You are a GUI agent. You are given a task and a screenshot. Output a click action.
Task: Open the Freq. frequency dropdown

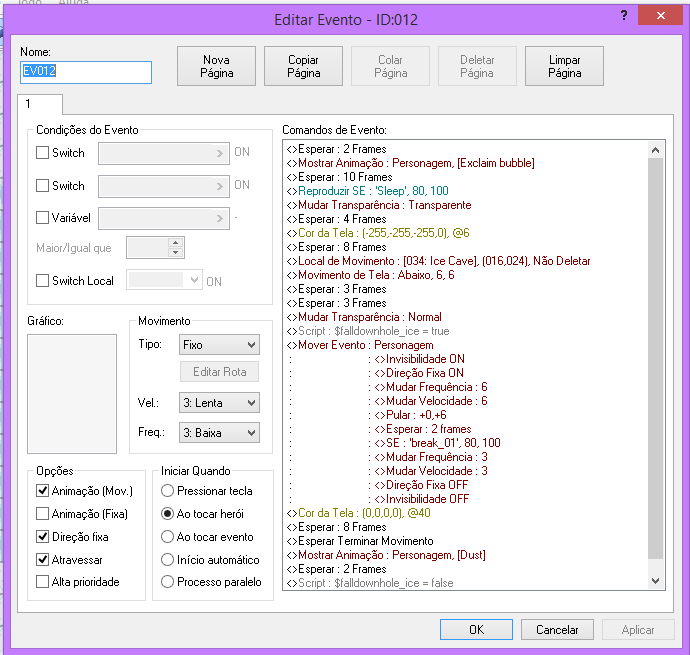(219, 433)
